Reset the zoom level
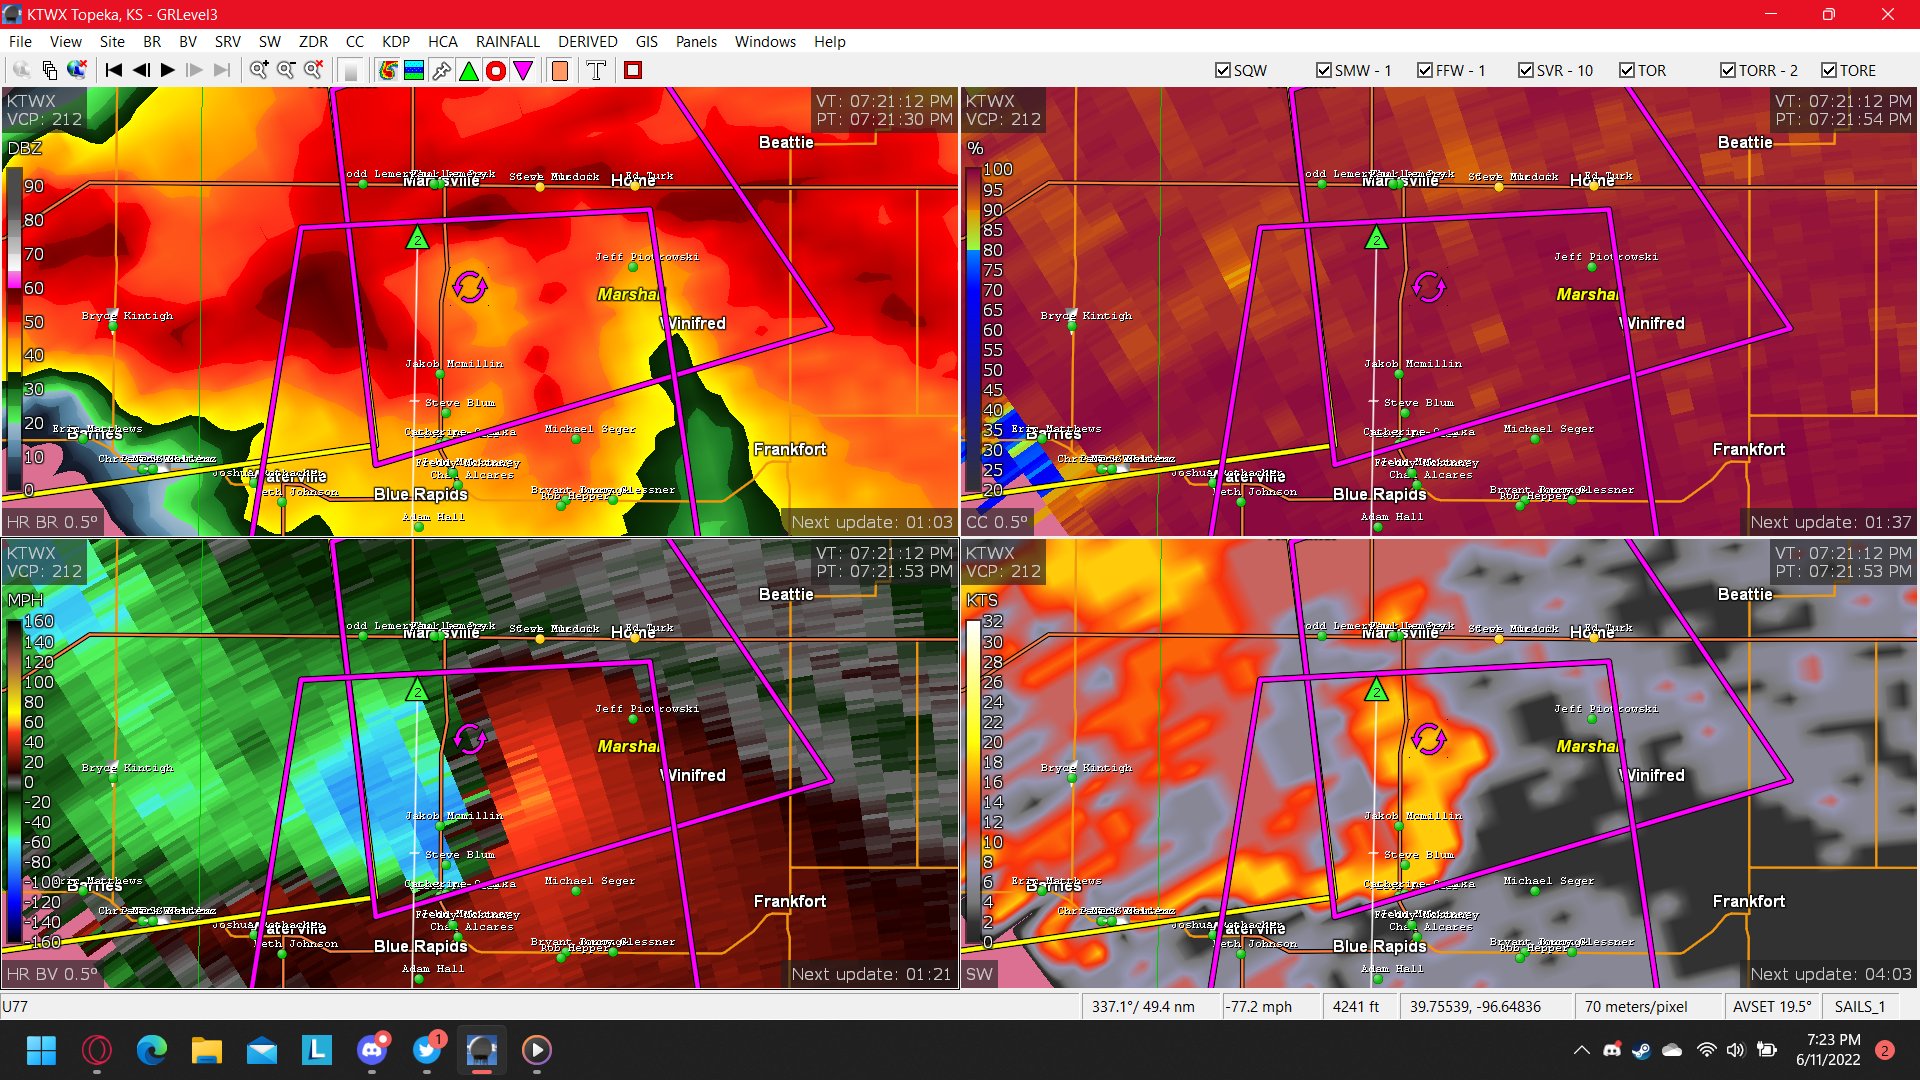Image resolution: width=1920 pixels, height=1080 pixels. (x=313, y=70)
